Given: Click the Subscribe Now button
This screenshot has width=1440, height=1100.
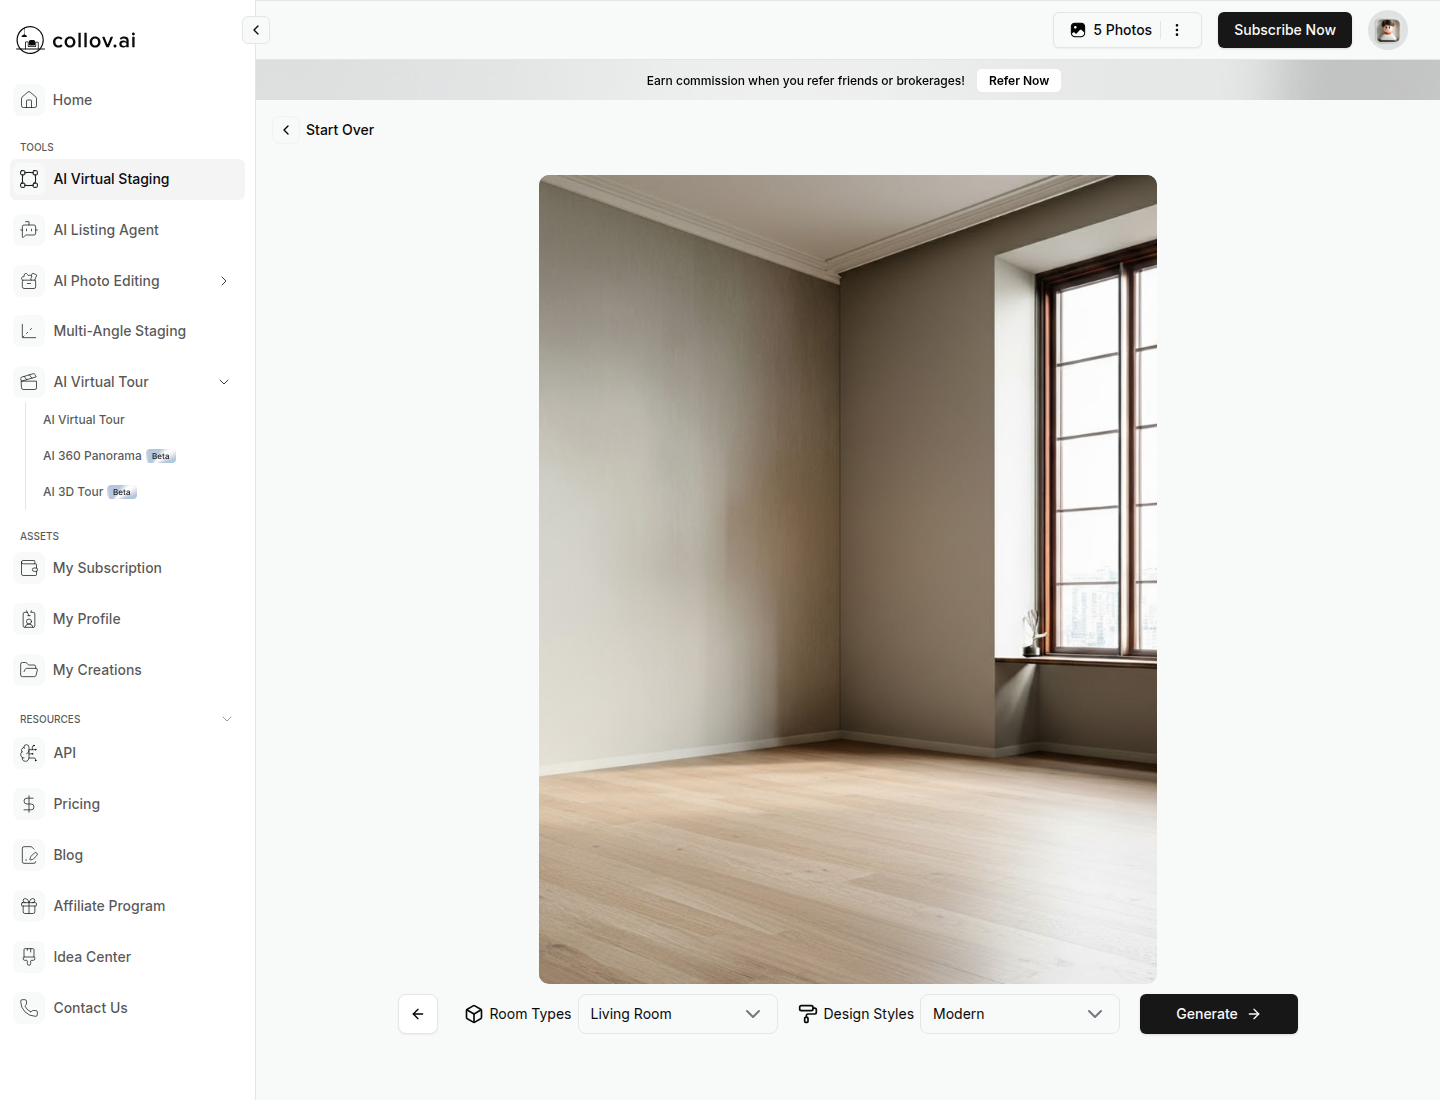Looking at the screenshot, I should (x=1285, y=30).
